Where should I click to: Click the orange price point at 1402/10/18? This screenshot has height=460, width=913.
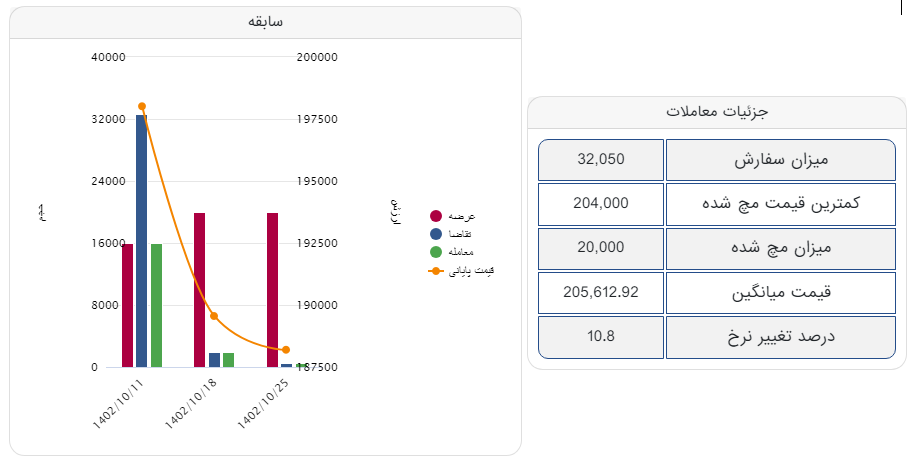coord(214,316)
